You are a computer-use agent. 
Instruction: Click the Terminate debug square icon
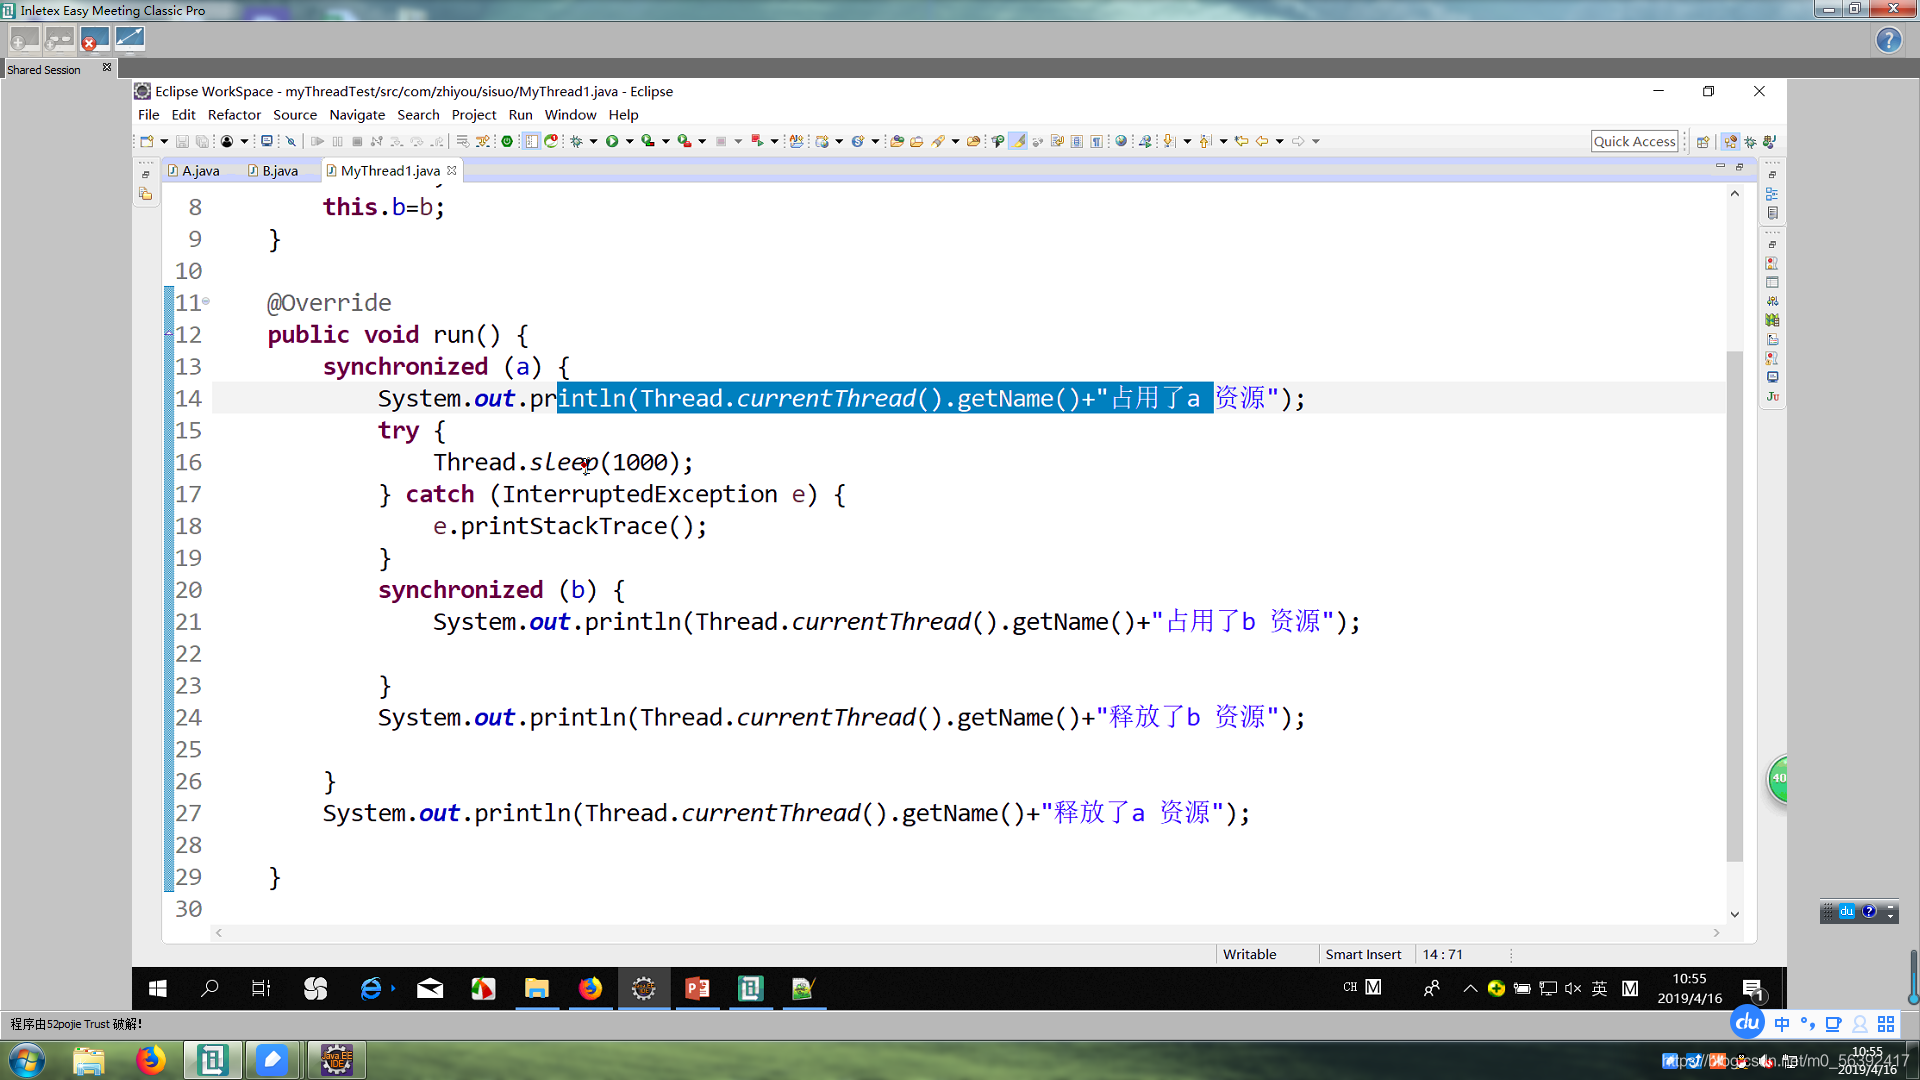pyautogui.click(x=357, y=141)
